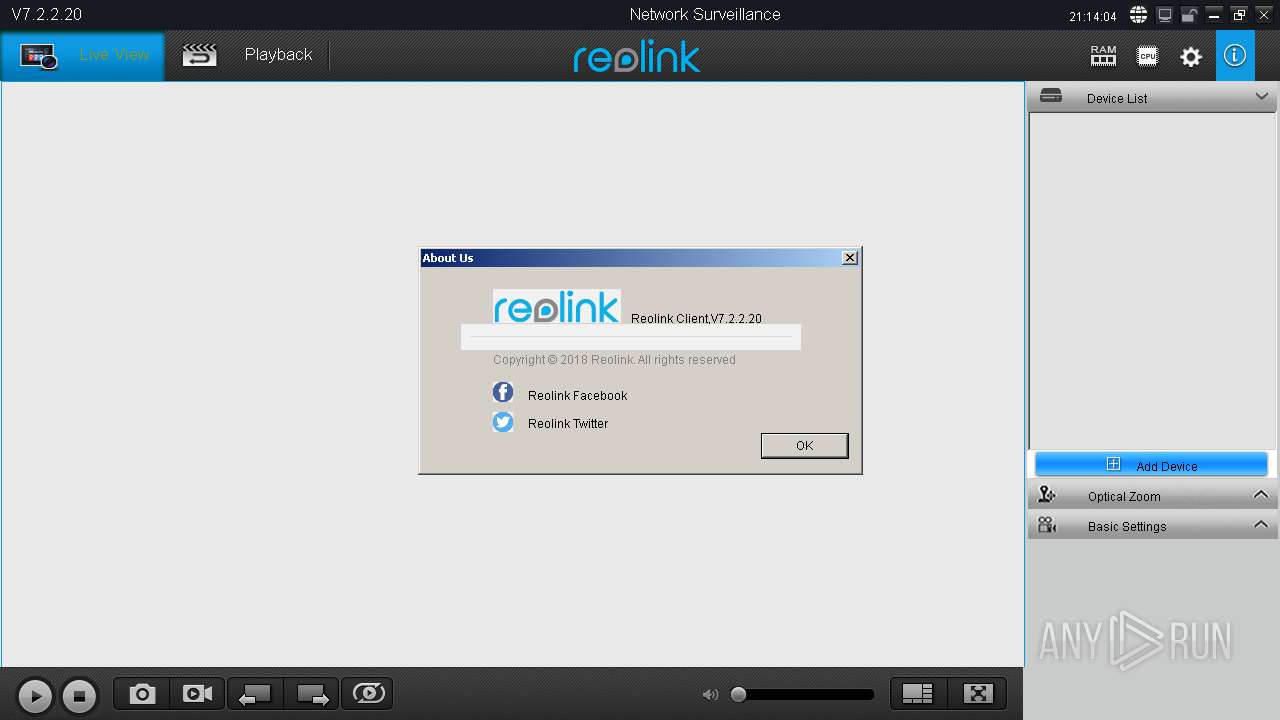Click the RAM usage icon
The height and width of the screenshot is (720, 1280).
(x=1103, y=56)
